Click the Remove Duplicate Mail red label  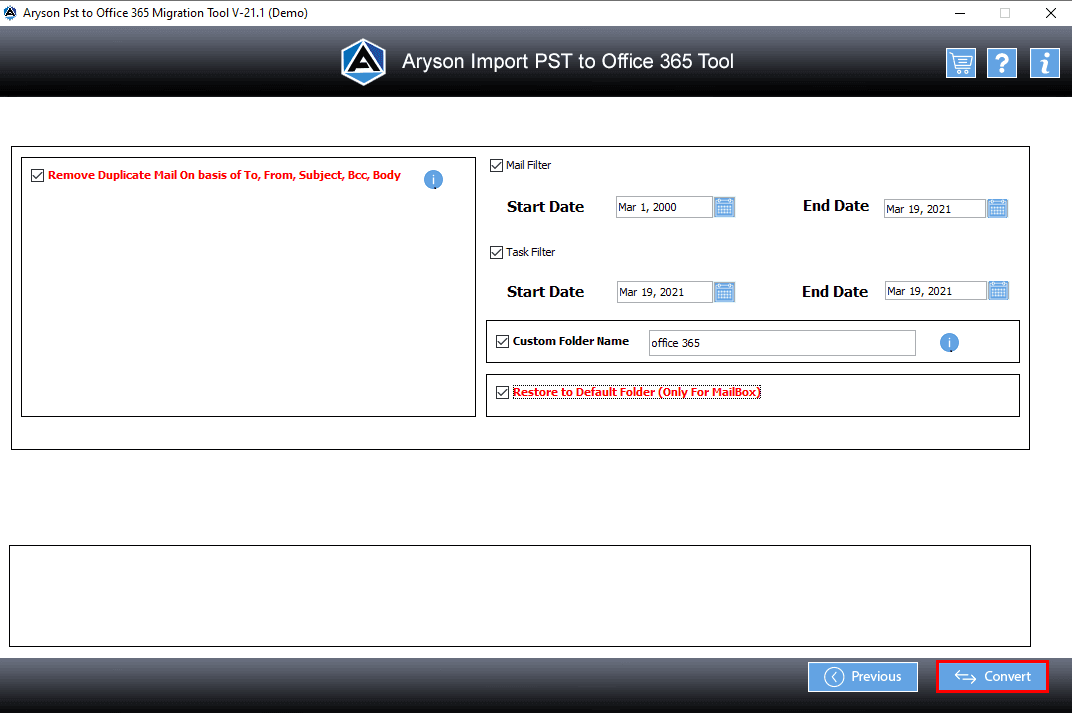tap(224, 175)
